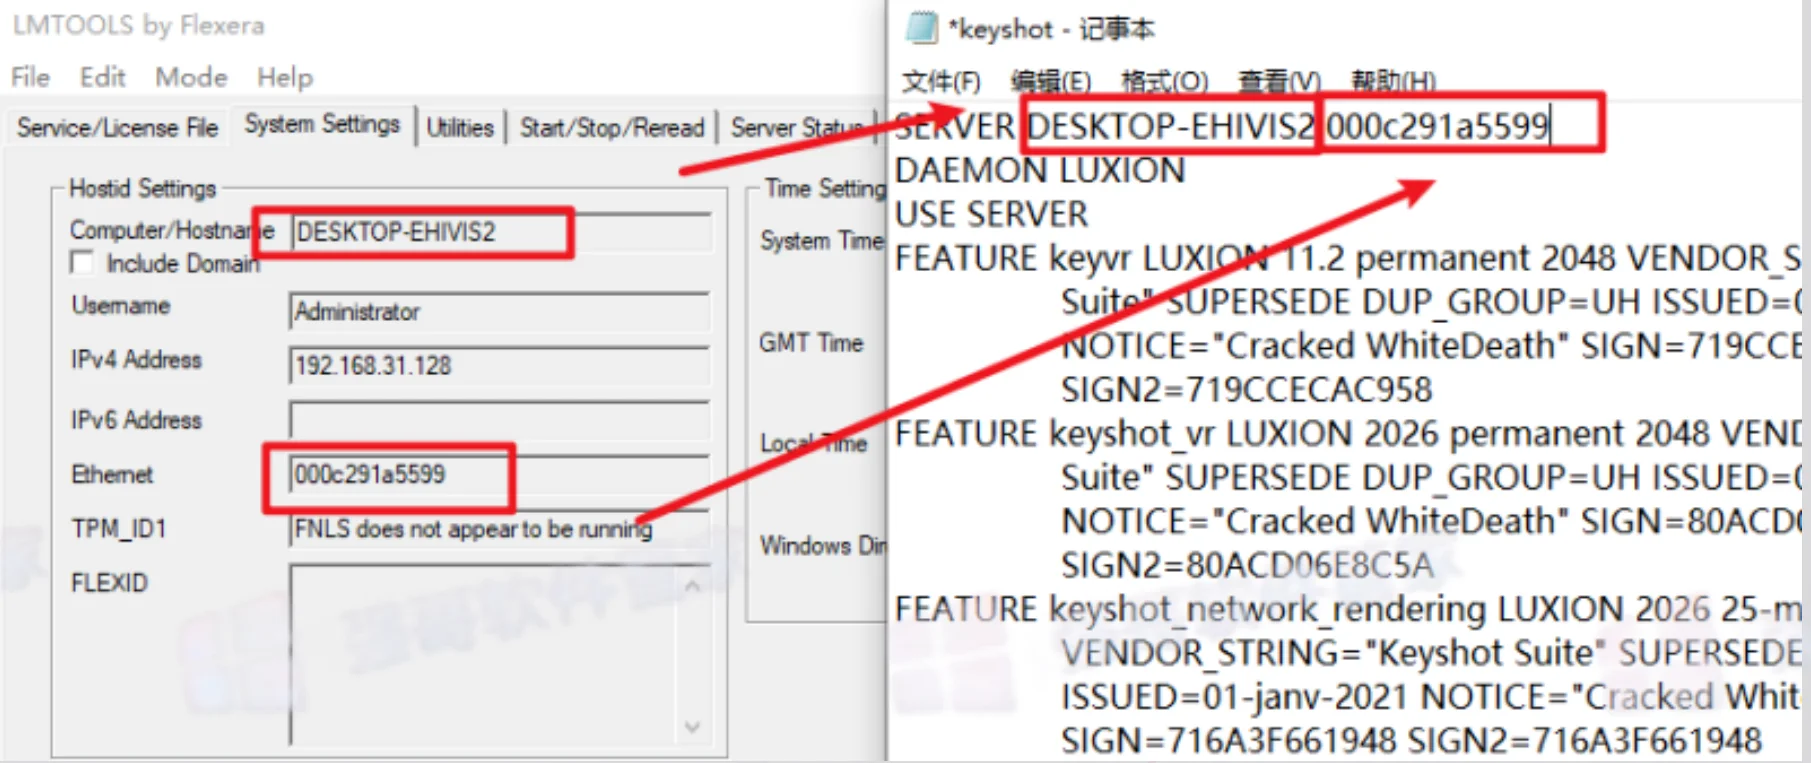
Task: Click the IPv6 Address label
Action: point(136,420)
